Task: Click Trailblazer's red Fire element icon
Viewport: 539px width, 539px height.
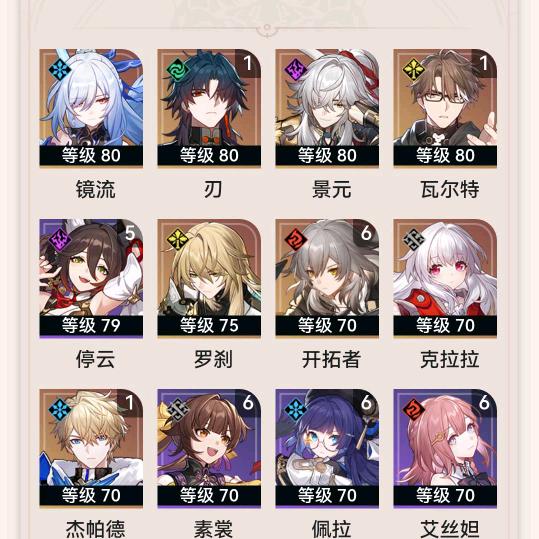Action: point(296,240)
